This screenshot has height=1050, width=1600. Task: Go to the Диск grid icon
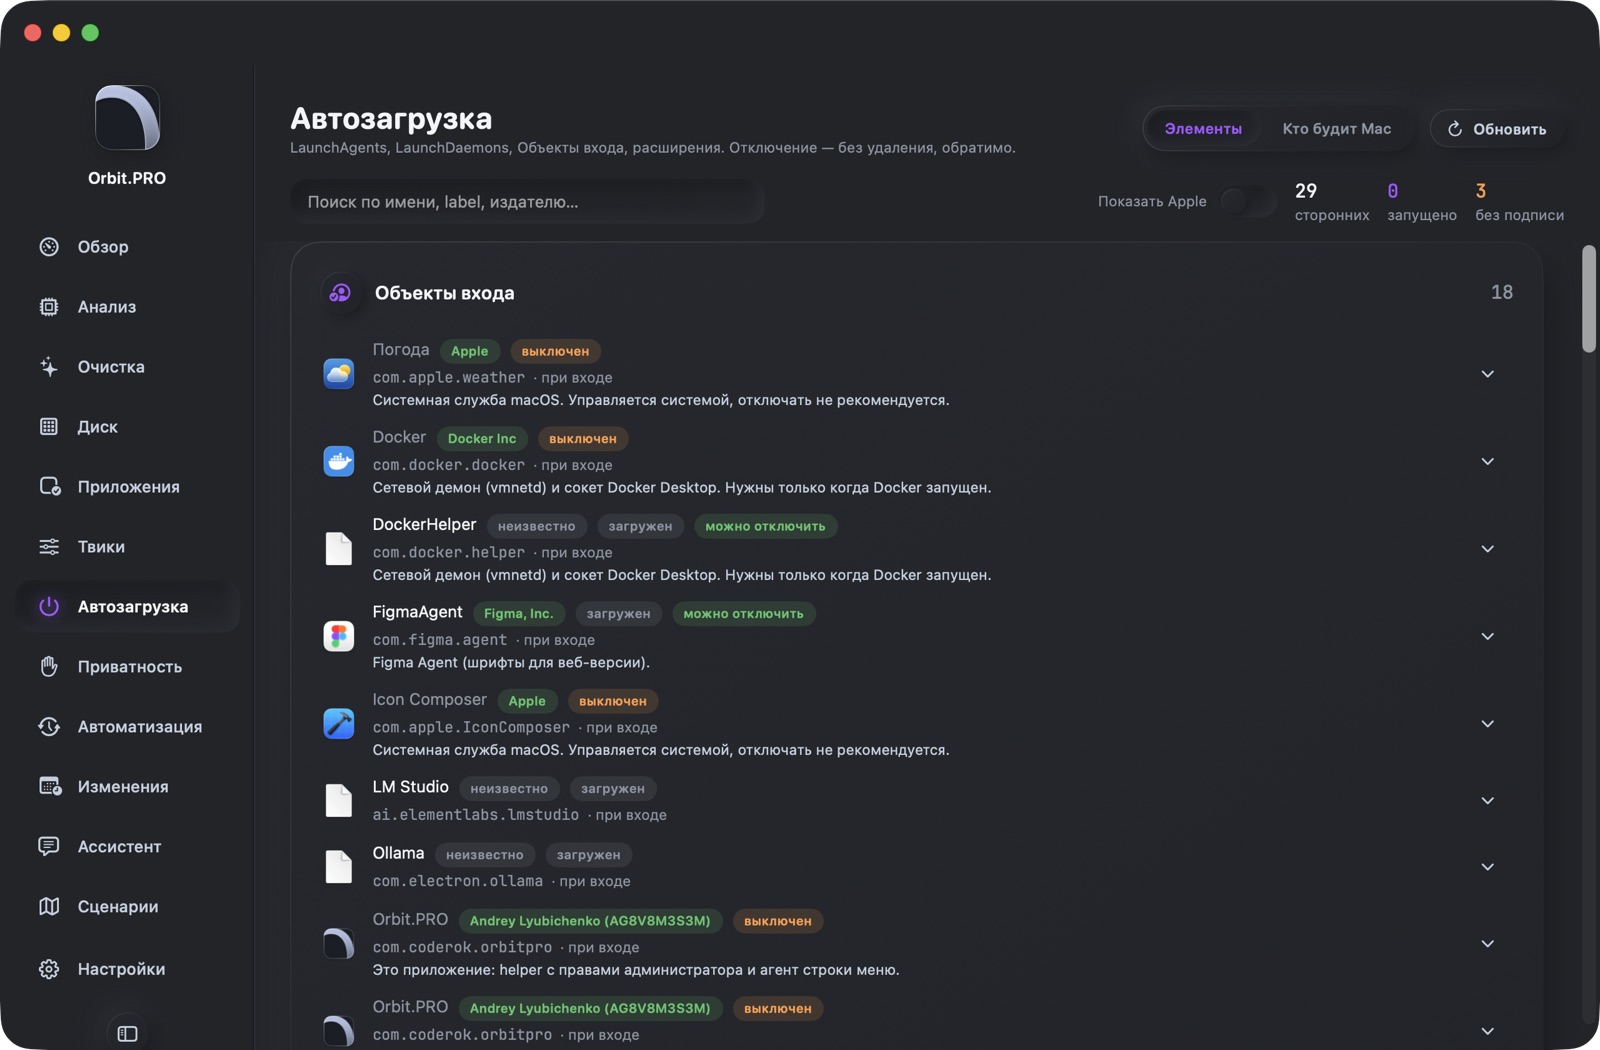49,427
